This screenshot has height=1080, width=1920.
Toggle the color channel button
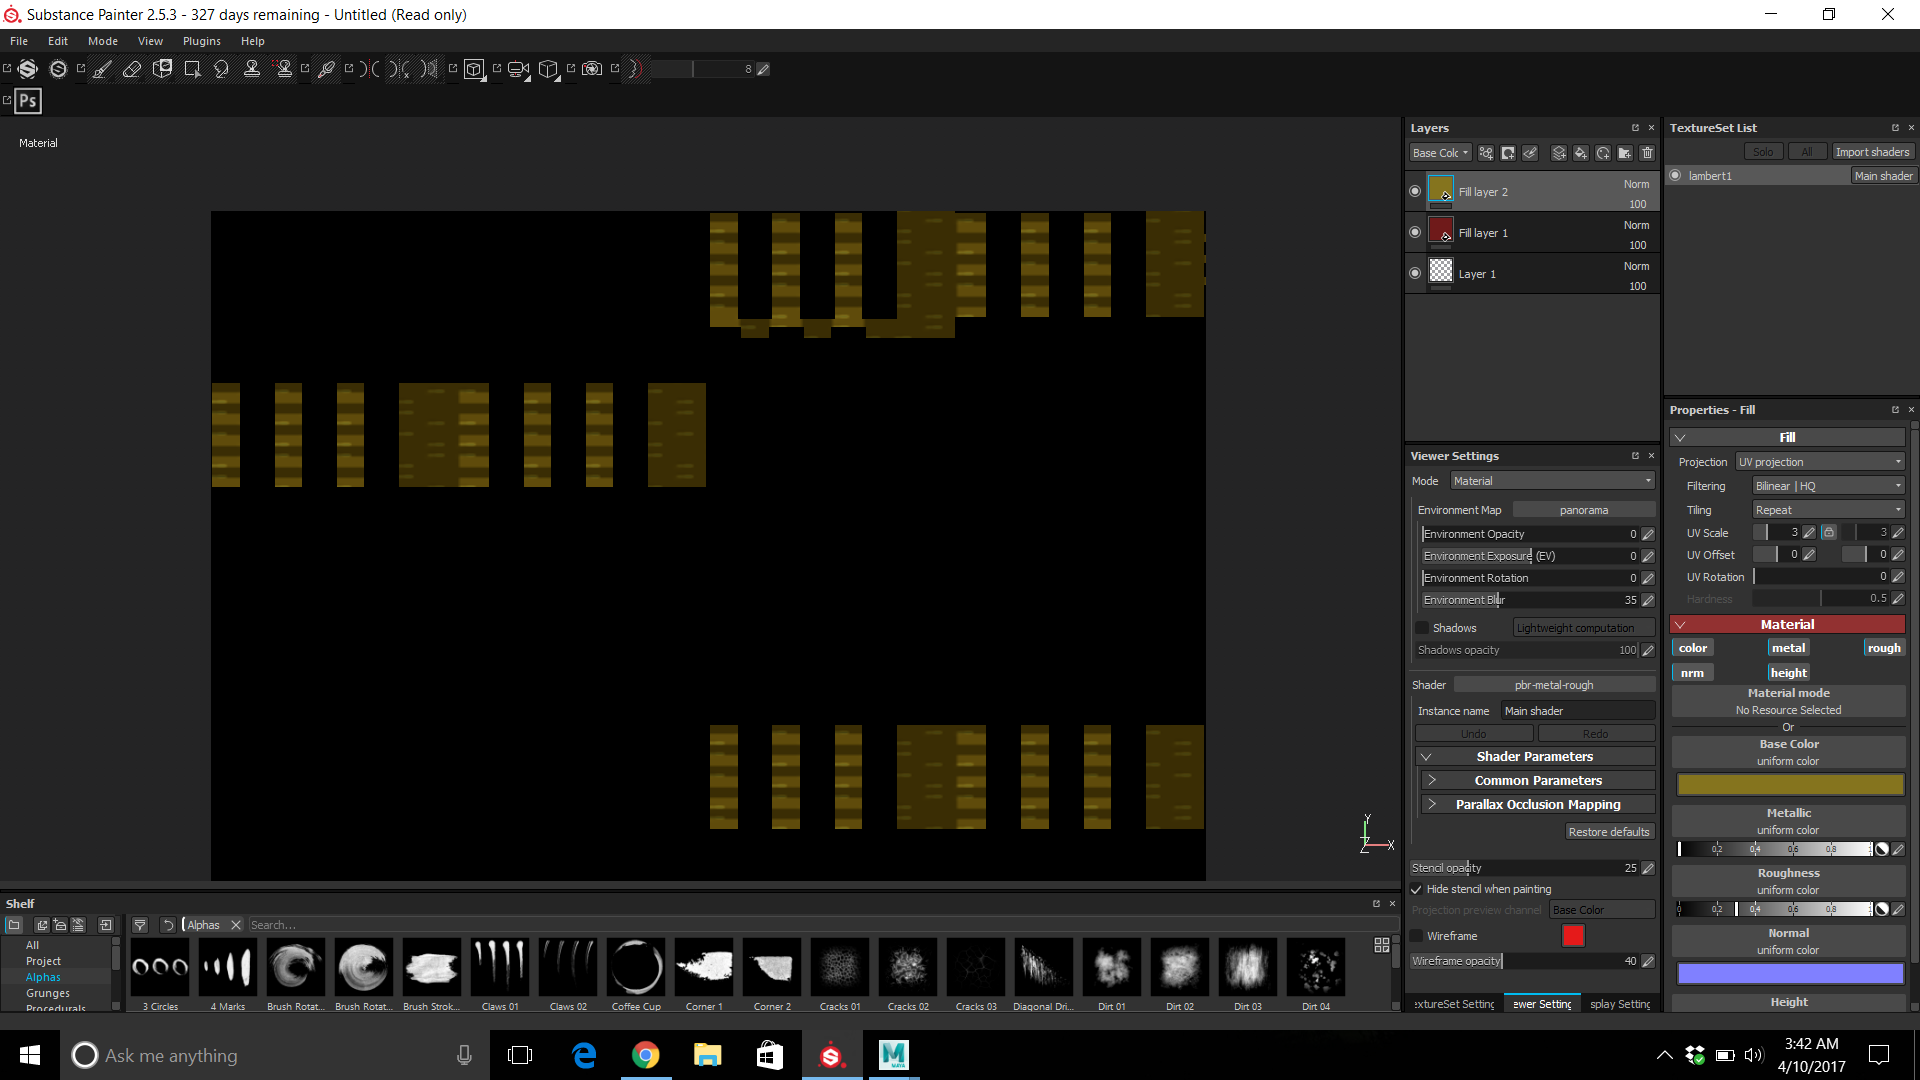click(x=1693, y=648)
